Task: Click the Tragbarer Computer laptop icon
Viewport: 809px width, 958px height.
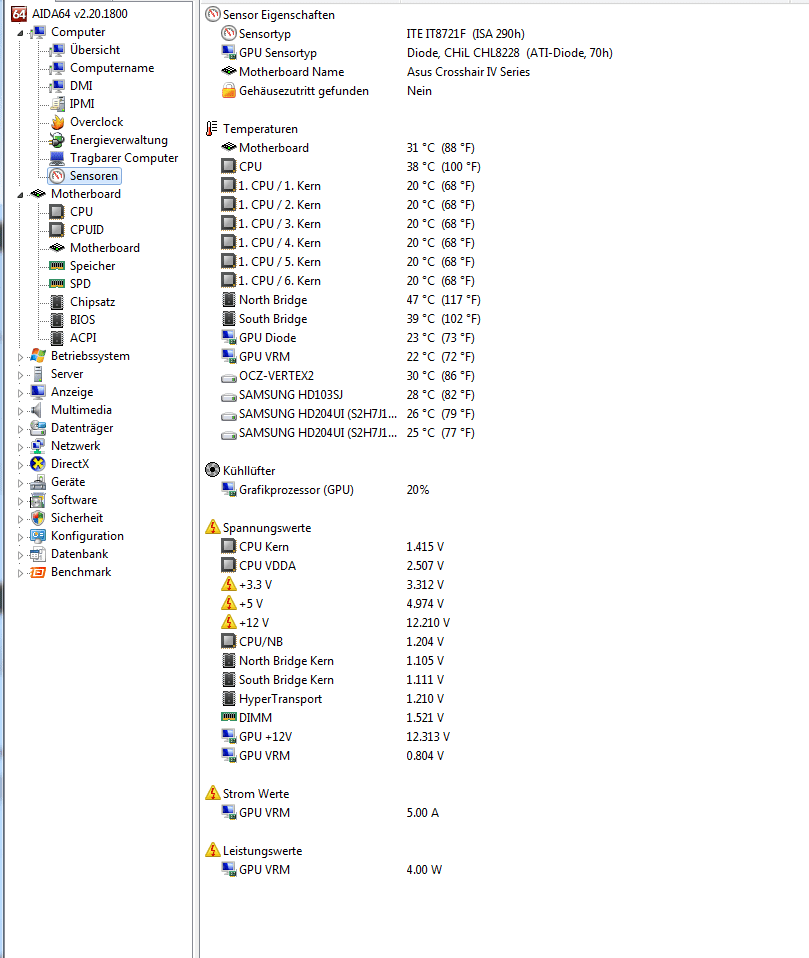Action: [x=57, y=158]
